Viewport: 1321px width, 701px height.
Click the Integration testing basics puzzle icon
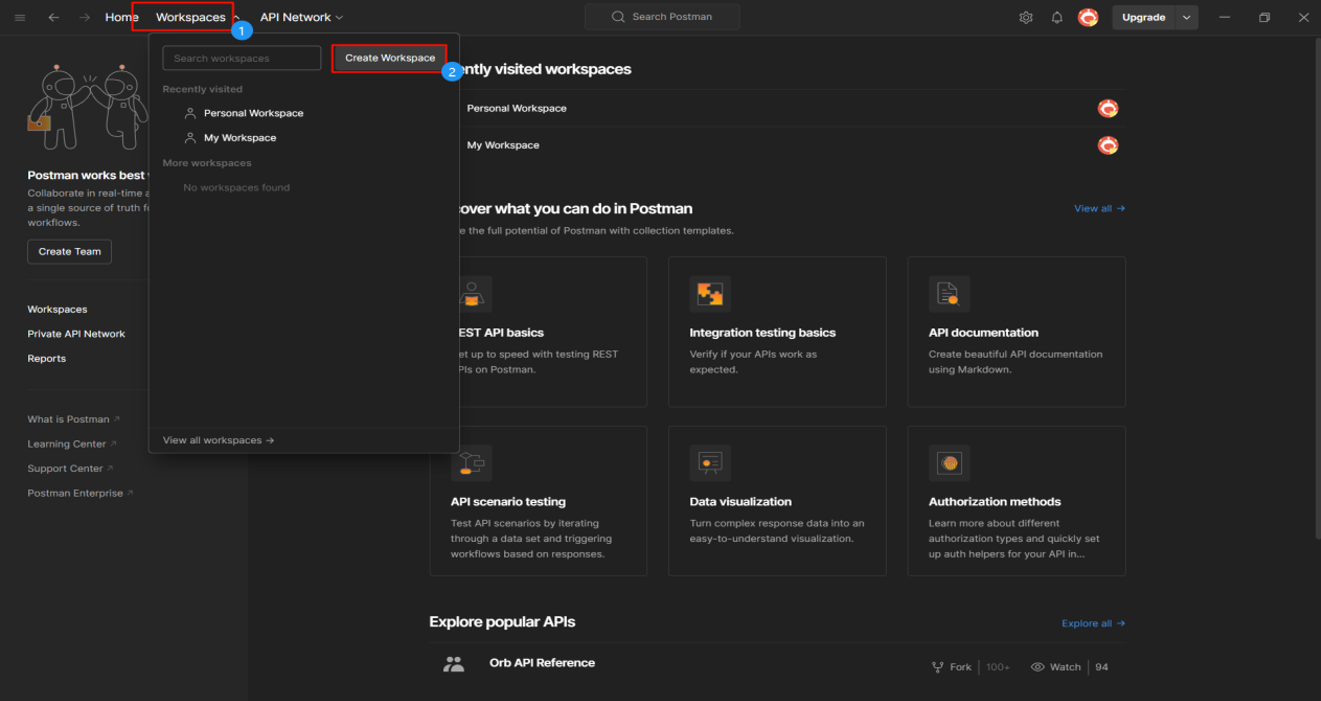coord(710,294)
